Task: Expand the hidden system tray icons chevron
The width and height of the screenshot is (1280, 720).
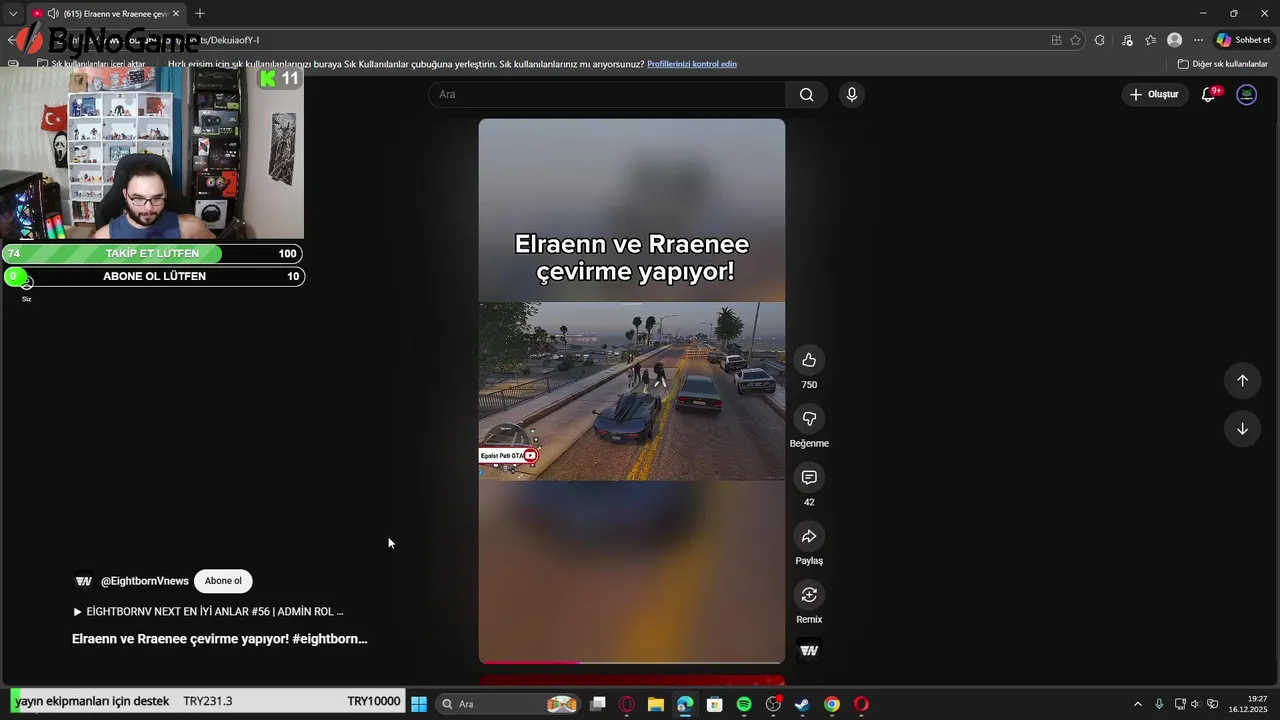Action: (1137, 704)
